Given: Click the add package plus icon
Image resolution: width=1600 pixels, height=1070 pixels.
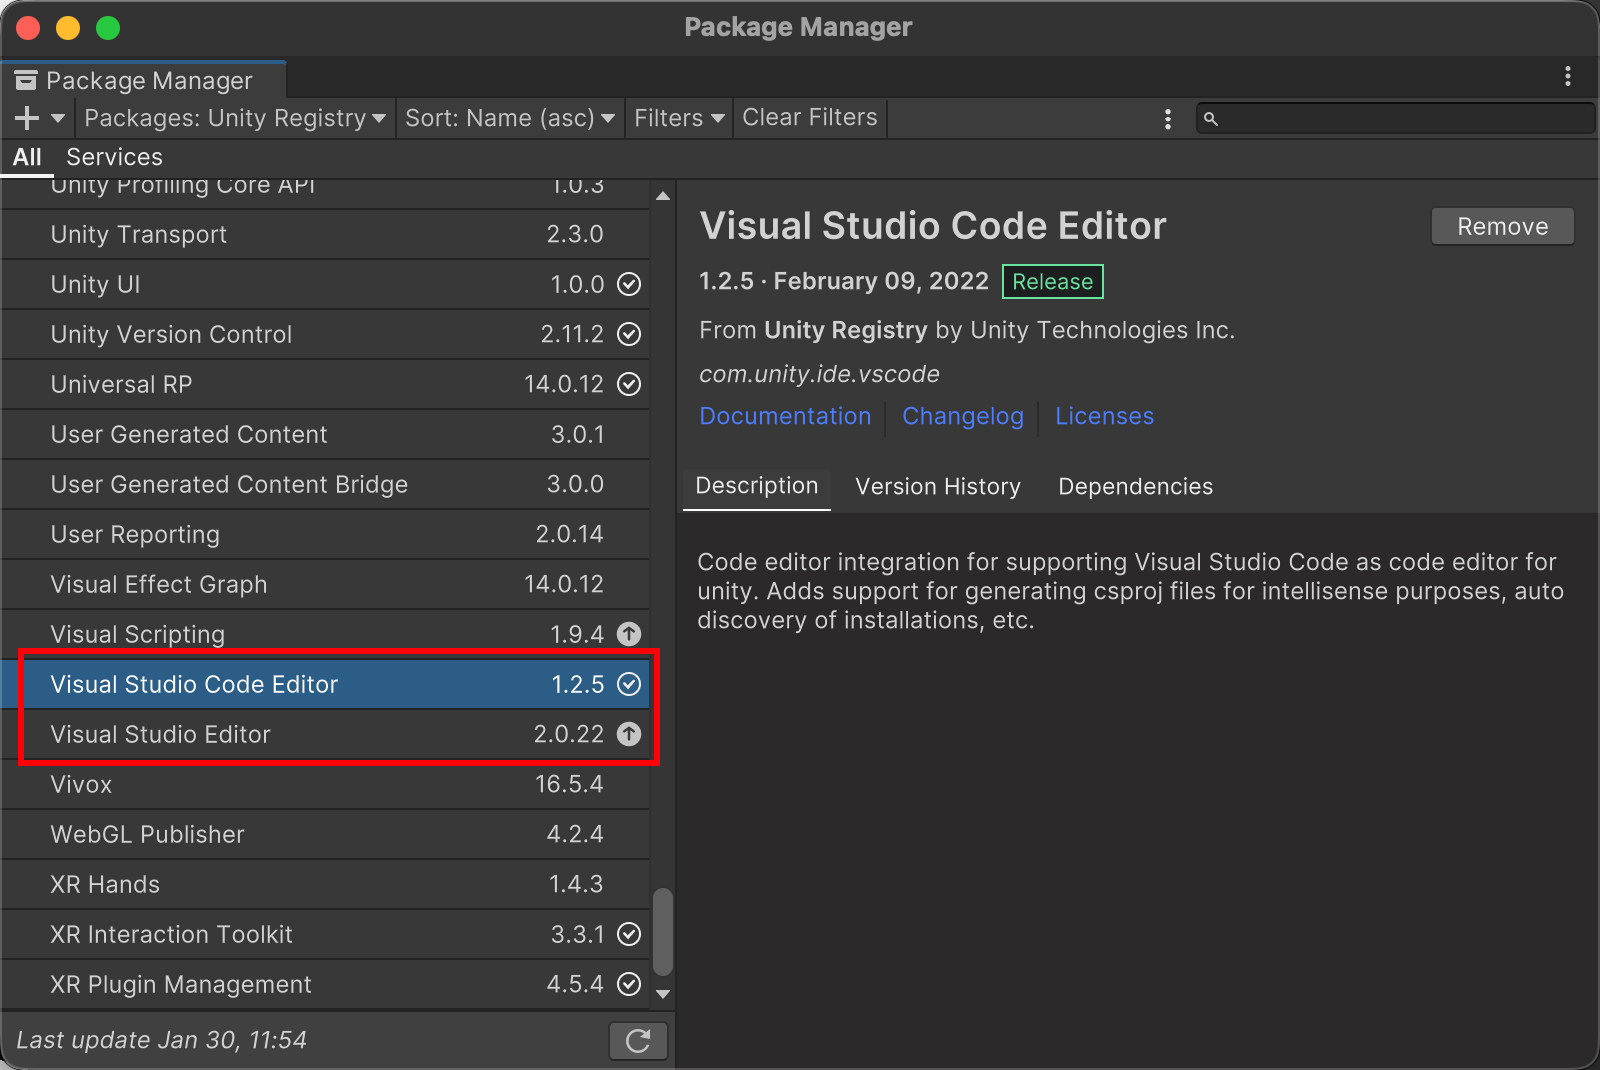Looking at the screenshot, I should (25, 117).
